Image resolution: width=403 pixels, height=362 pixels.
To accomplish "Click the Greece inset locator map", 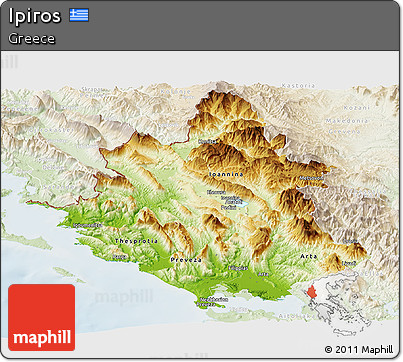I will pos(339,304).
